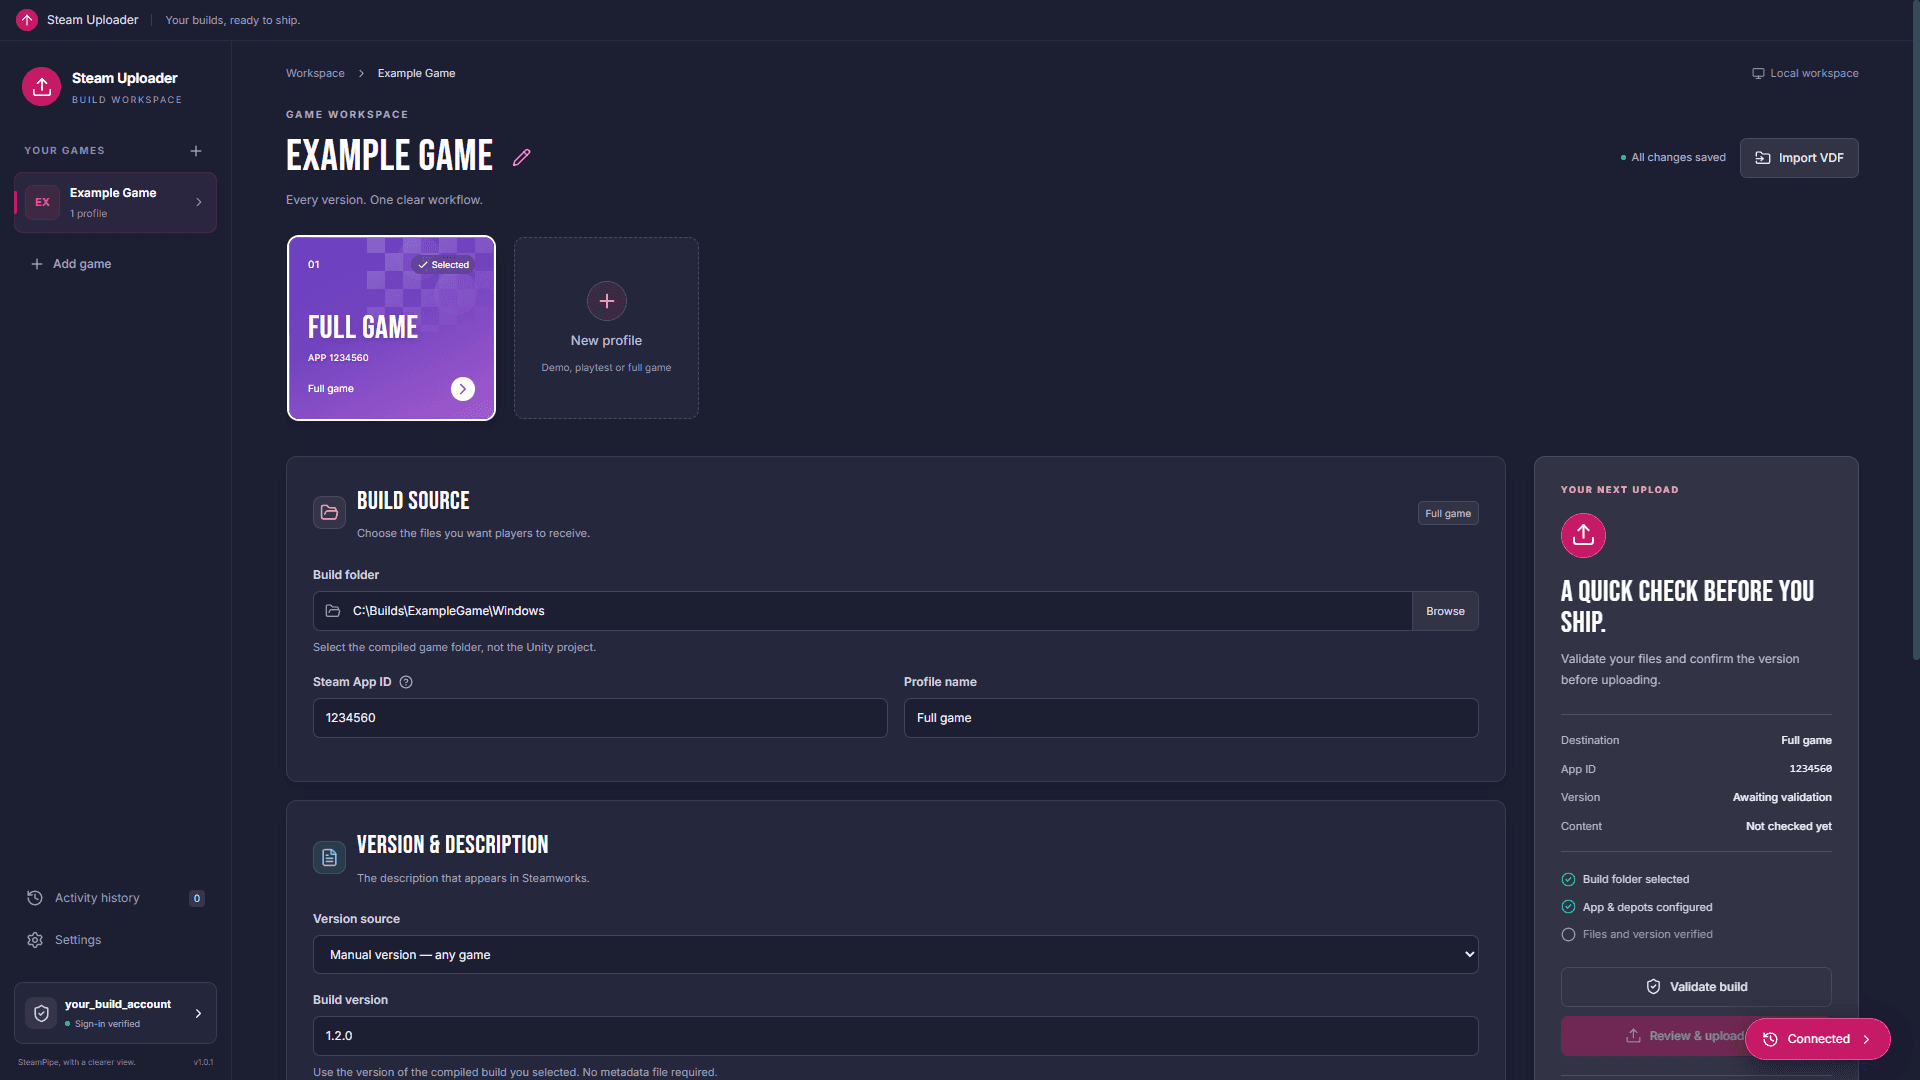The width and height of the screenshot is (1920, 1080).
Task: Click the Version & Description document icon
Action: 329,857
